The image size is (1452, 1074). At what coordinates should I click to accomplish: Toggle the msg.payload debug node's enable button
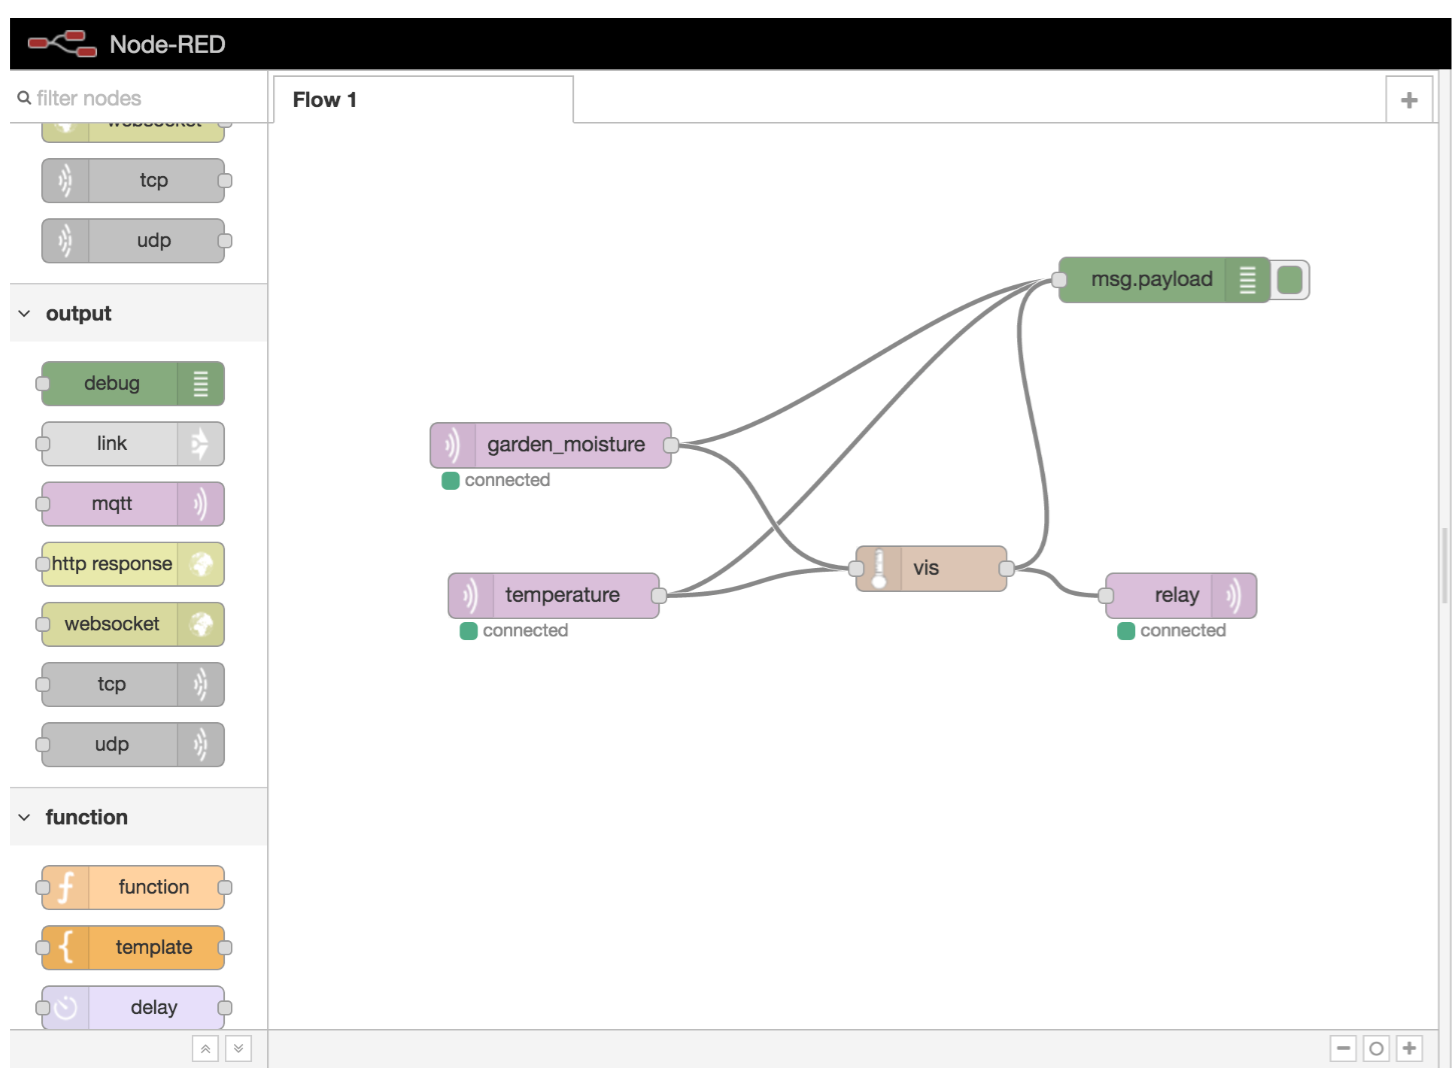pos(1290,279)
